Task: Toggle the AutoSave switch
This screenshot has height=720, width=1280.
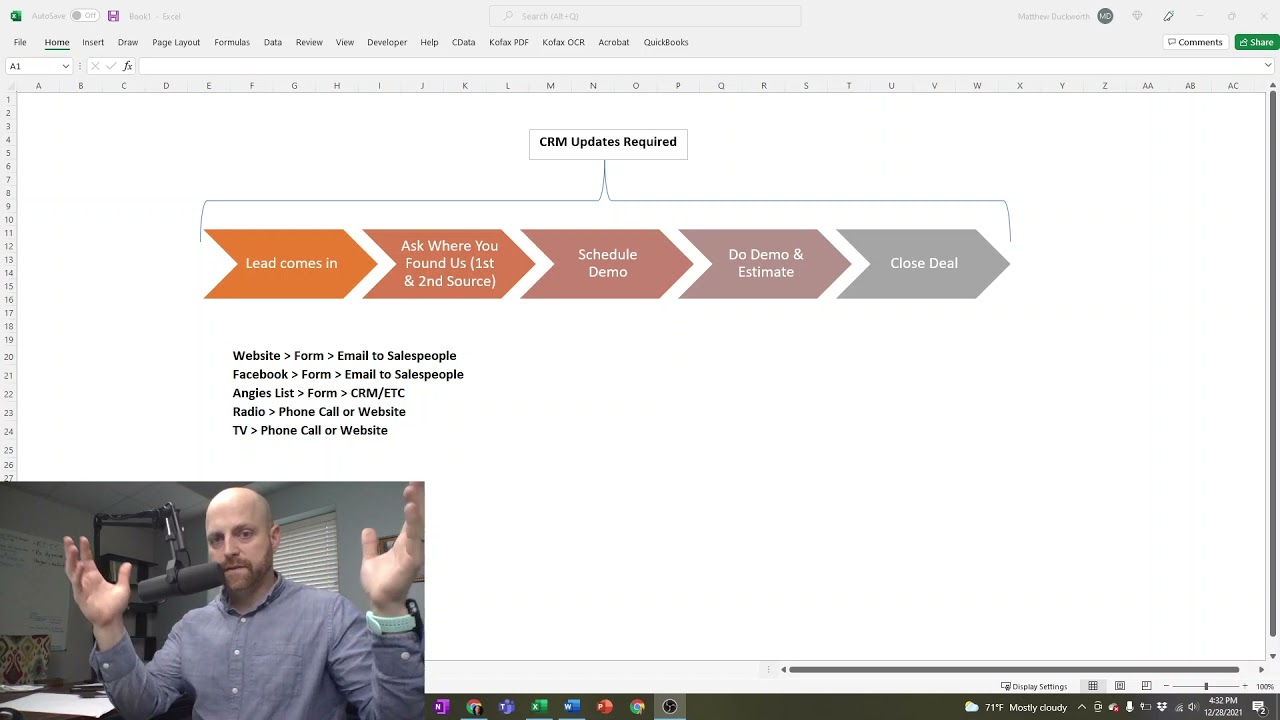Action: (84, 16)
